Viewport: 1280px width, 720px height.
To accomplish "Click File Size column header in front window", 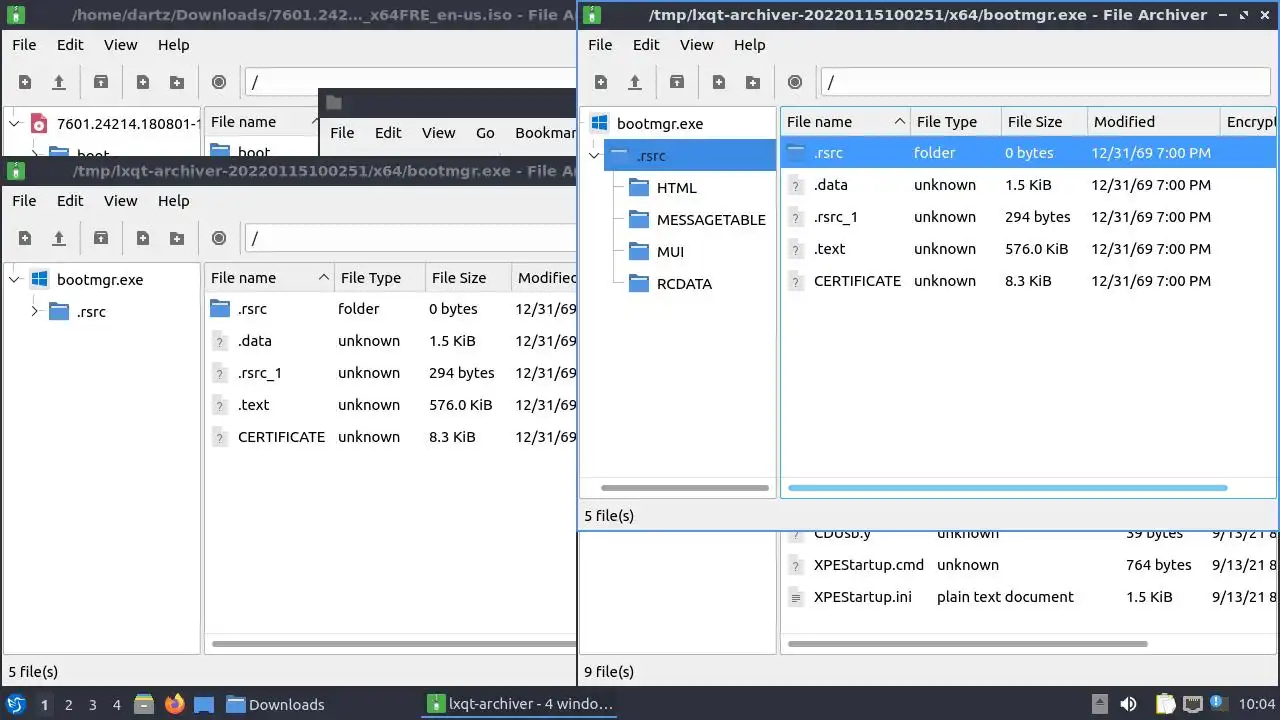I will (1044, 122).
